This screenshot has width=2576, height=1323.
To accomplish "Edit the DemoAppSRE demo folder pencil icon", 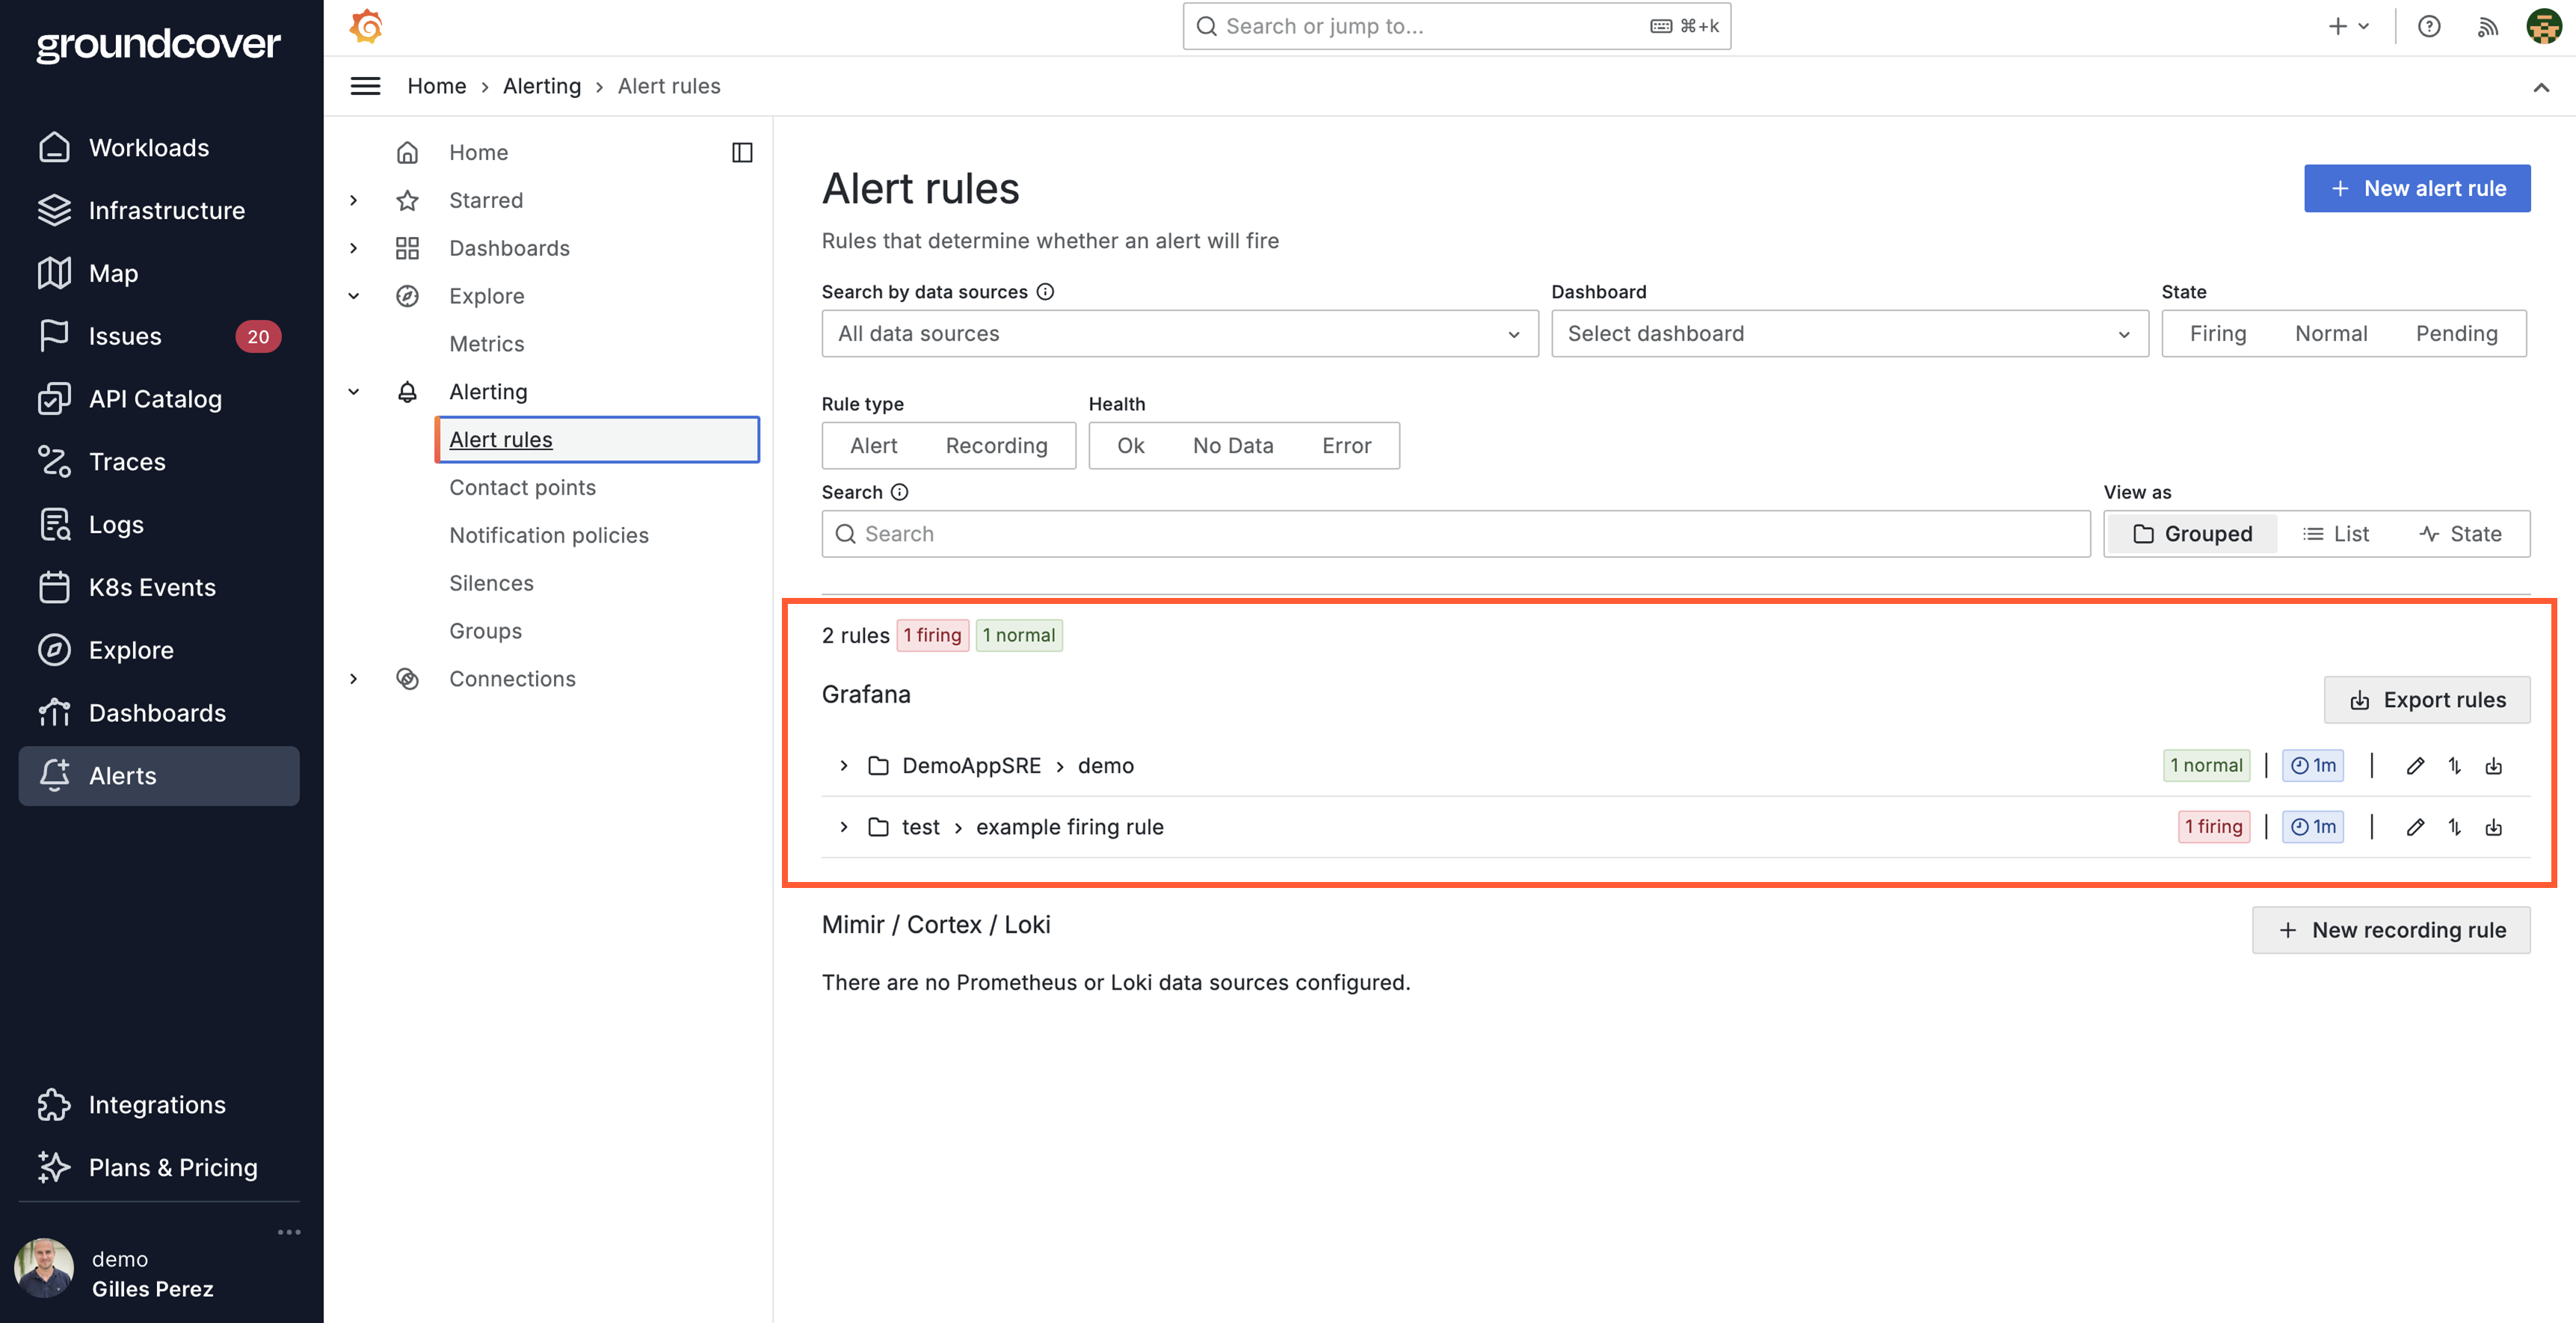I will 2415,766.
